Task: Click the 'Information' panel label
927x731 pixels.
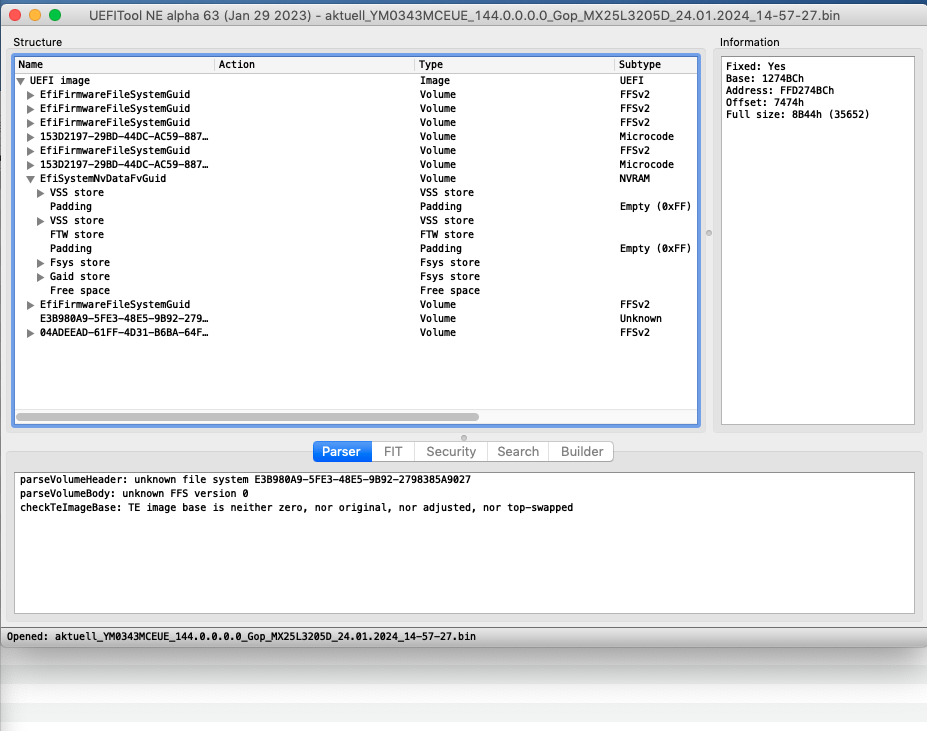Action: [x=750, y=43]
